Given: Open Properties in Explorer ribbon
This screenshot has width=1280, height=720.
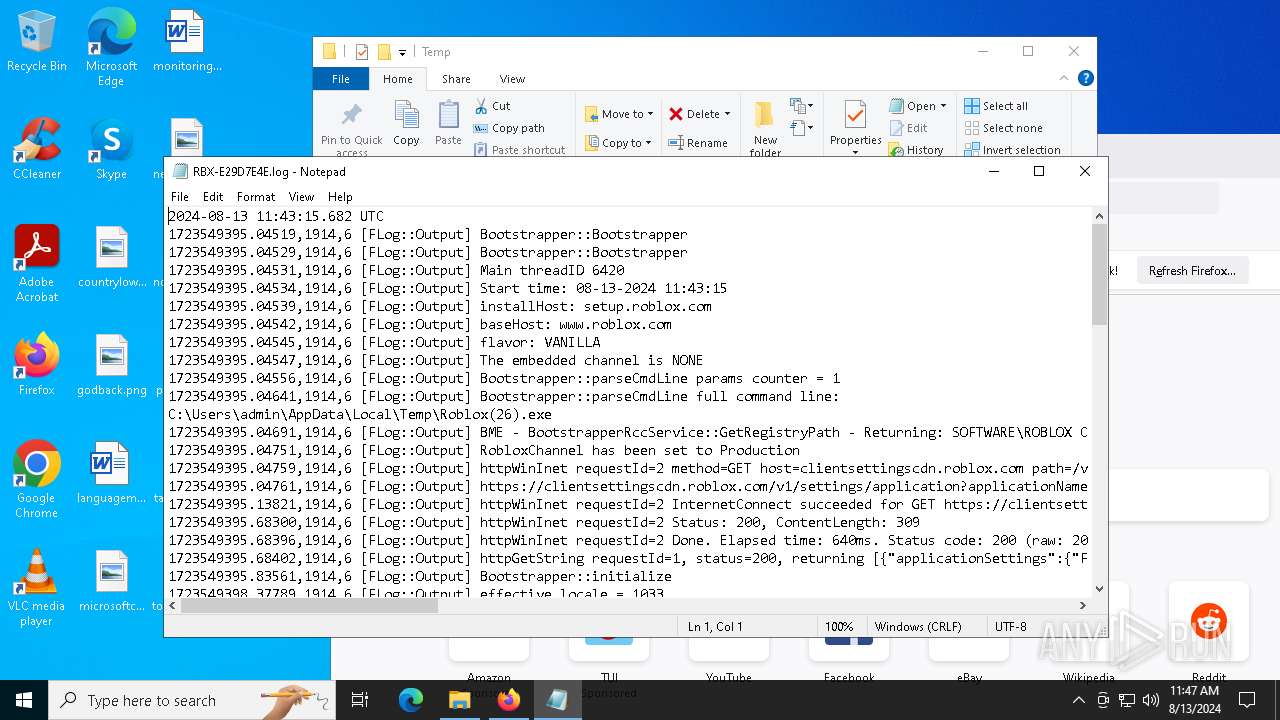Looking at the screenshot, I should (855, 125).
